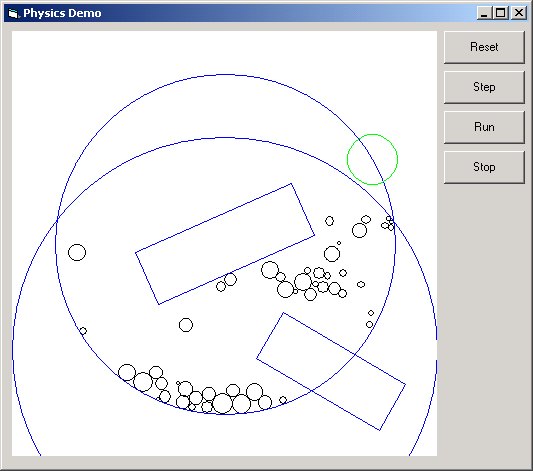This screenshot has height=471, width=533.
Task: Click the single ball below the upper rectangle
Action: [186, 325]
